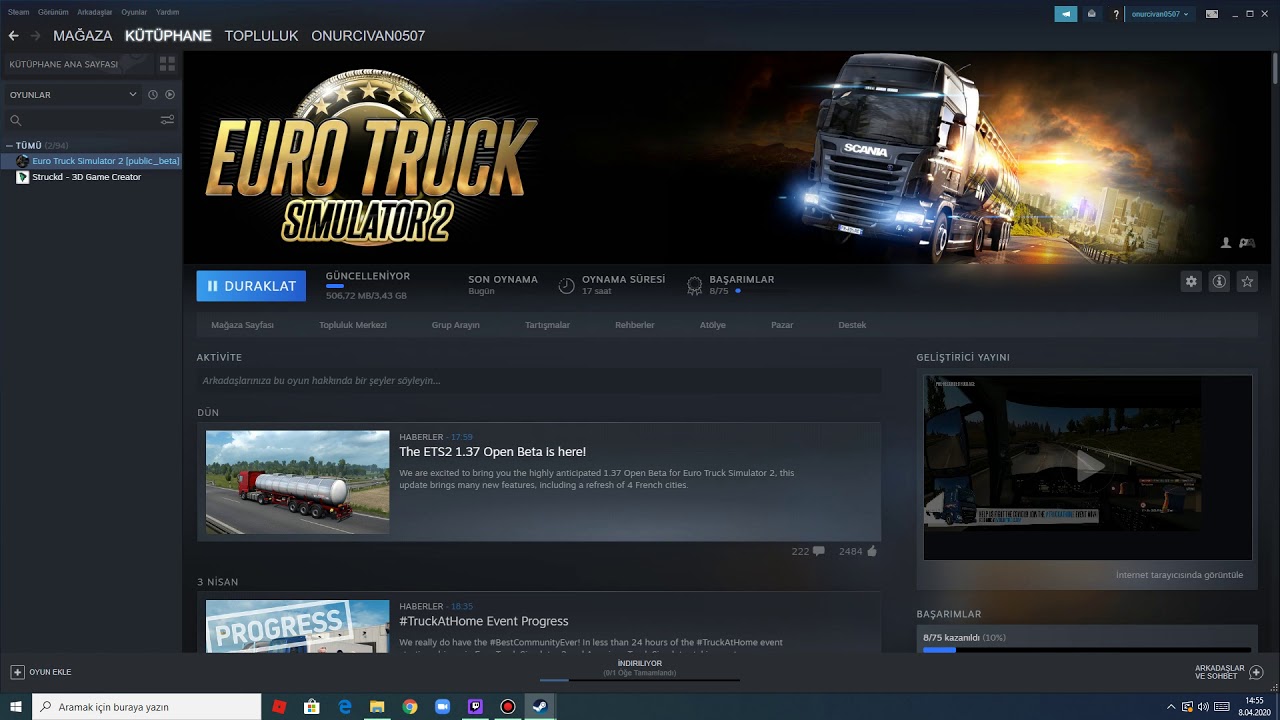Pause download with DURAKLAT button
Image resolution: width=1280 pixels, height=720 pixels.
point(251,286)
